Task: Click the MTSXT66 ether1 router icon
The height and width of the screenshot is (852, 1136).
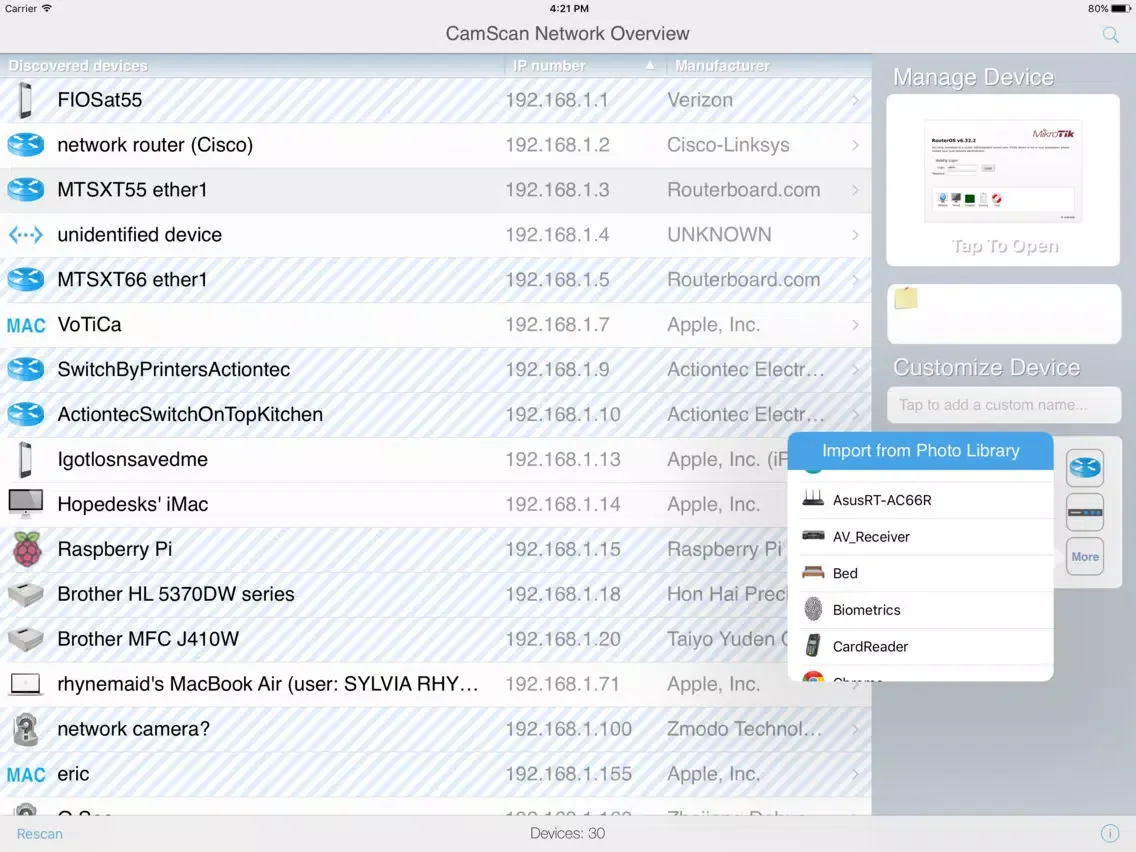Action: (25, 280)
